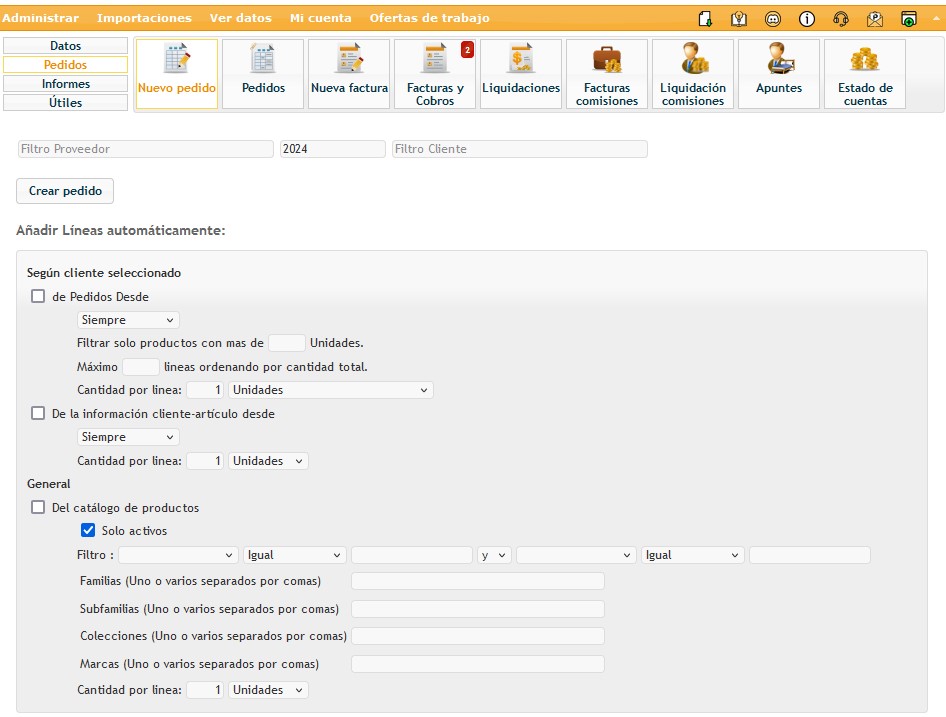Click the Marcas input field
The image size is (946, 717).
click(x=478, y=664)
